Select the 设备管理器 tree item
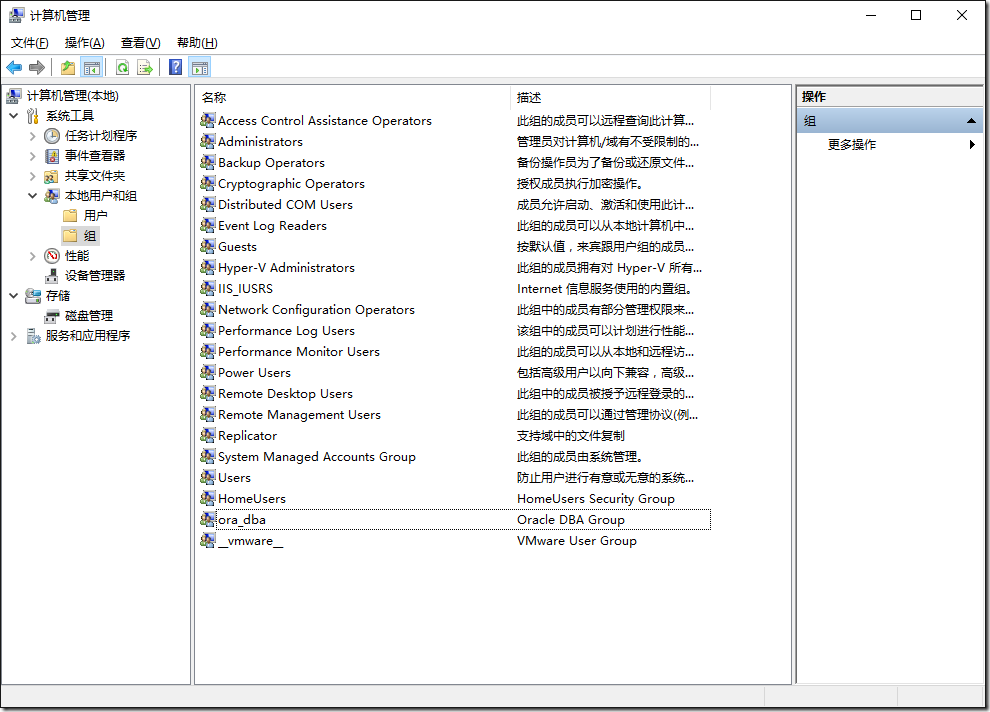The image size is (990, 712). [x=95, y=276]
